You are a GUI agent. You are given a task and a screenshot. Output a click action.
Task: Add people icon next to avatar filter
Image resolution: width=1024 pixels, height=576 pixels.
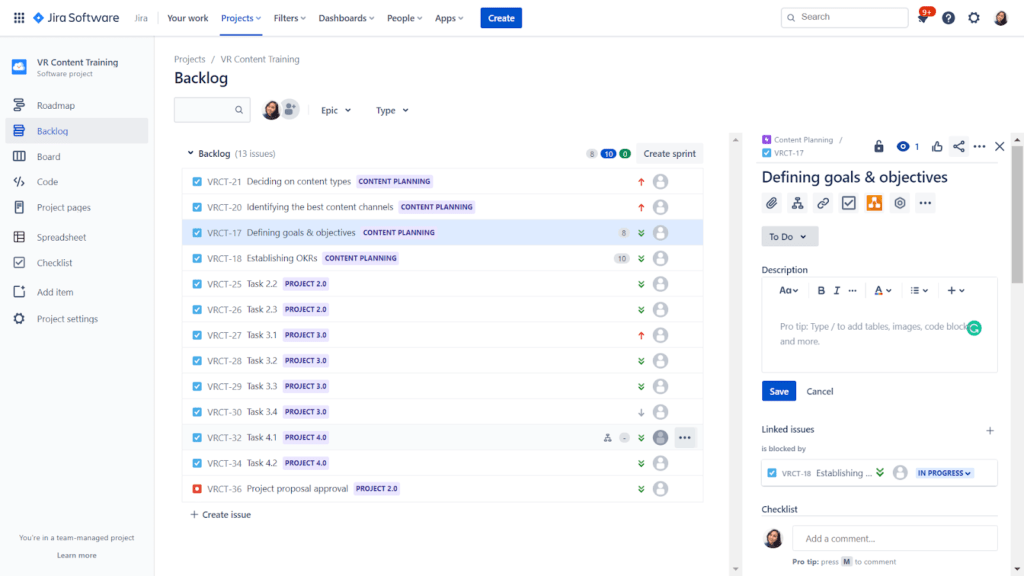pos(290,110)
